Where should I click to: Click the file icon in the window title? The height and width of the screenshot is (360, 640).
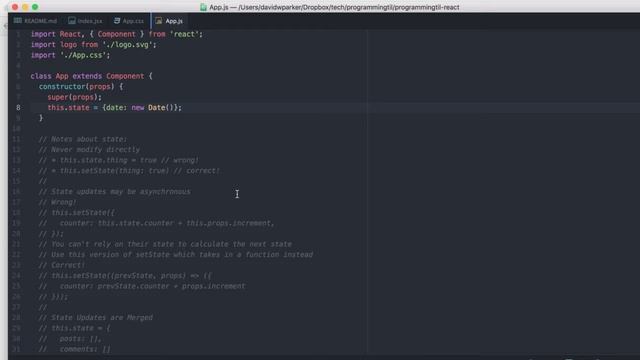pyautogui.click(x=203, y=7)
